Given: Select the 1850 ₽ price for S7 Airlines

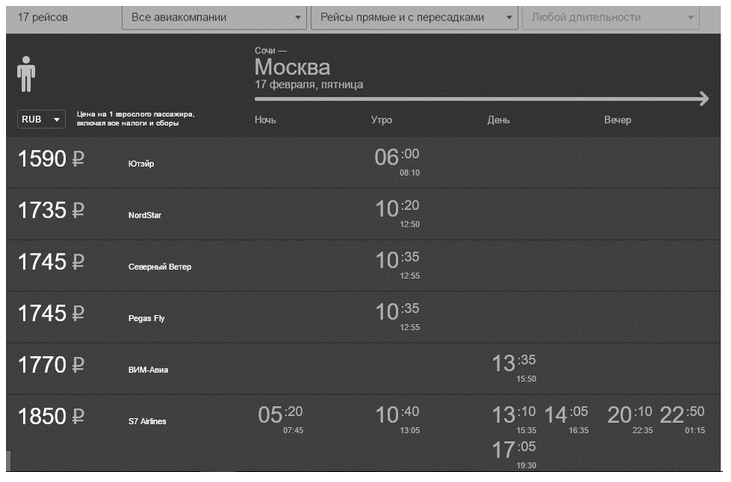Looking at the screenshot, I should click(51, 416).
